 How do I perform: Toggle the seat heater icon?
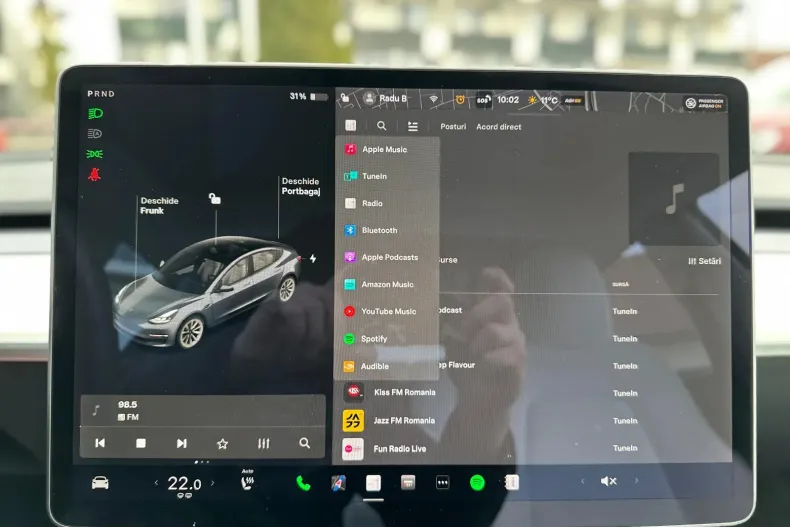[247, 481]
